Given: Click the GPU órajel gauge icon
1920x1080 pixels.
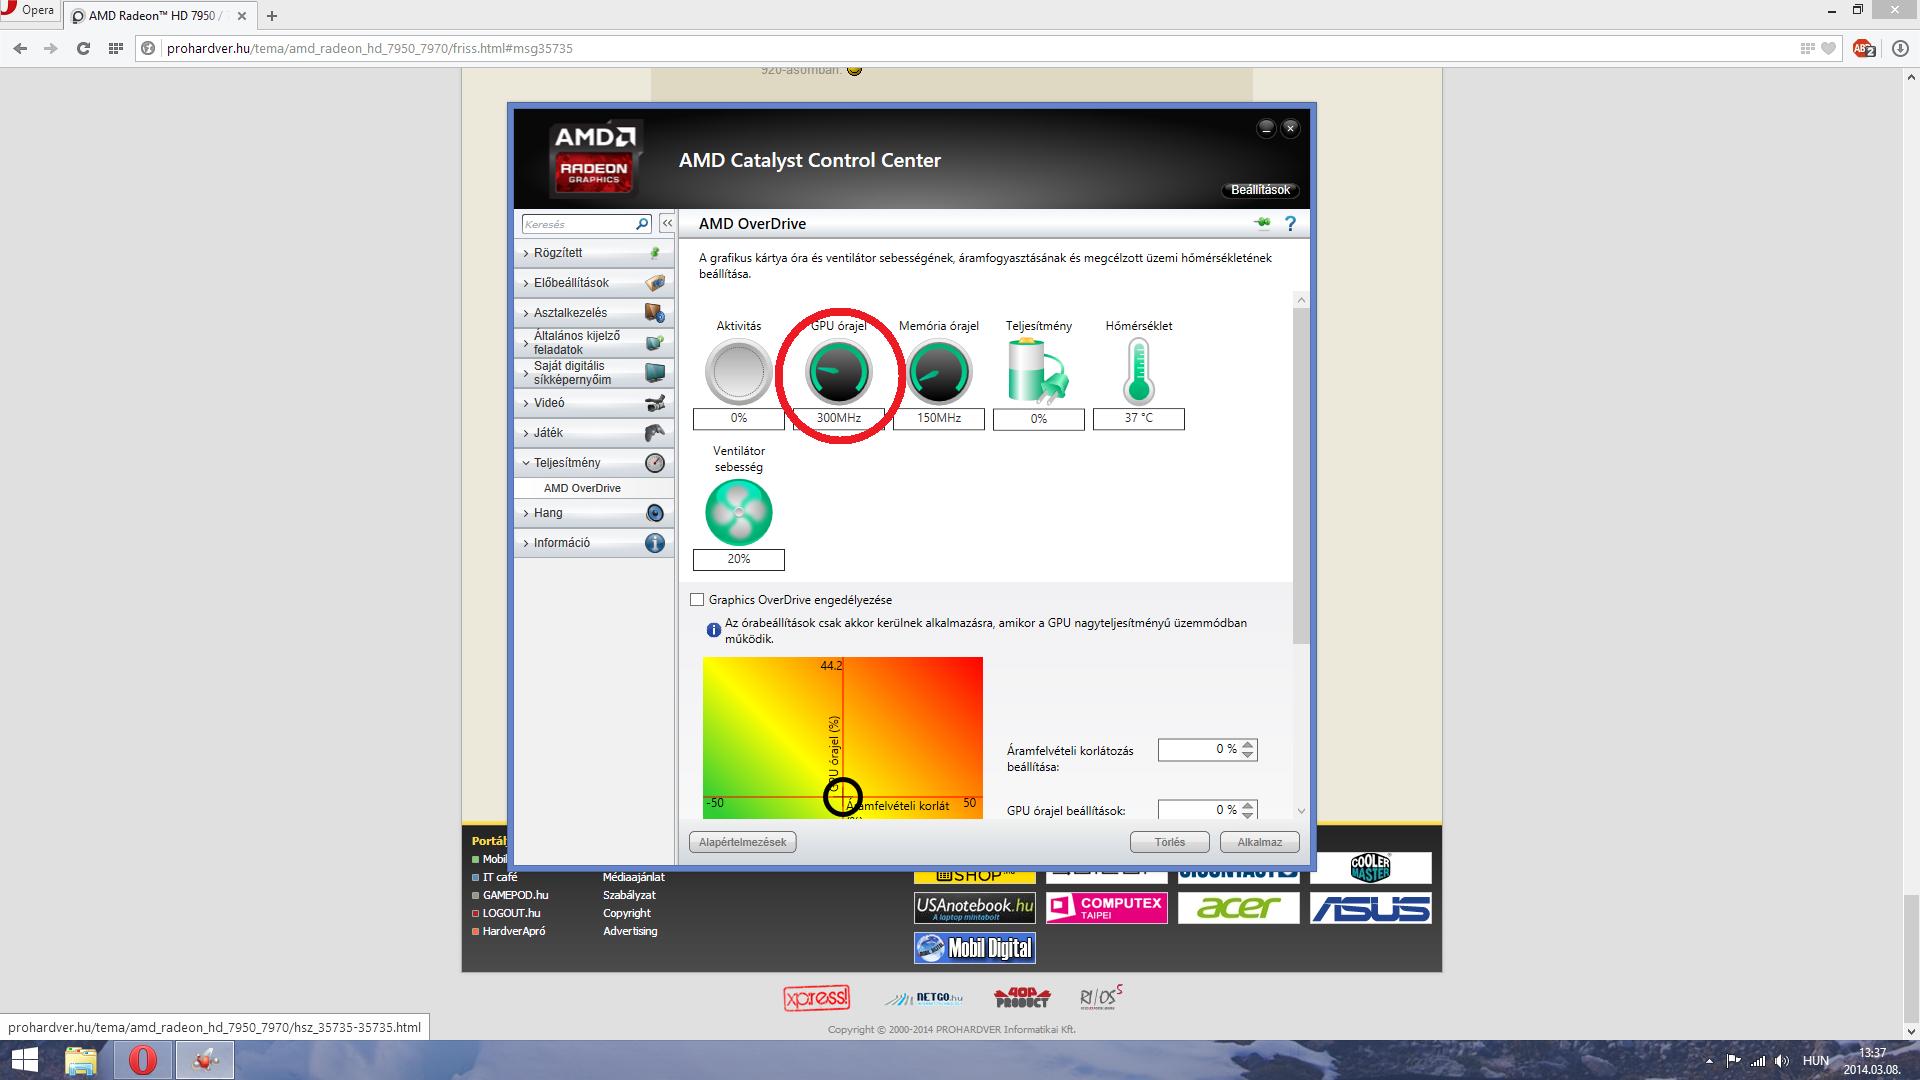Looking at the screenshot, I should (x=839, y=372).
